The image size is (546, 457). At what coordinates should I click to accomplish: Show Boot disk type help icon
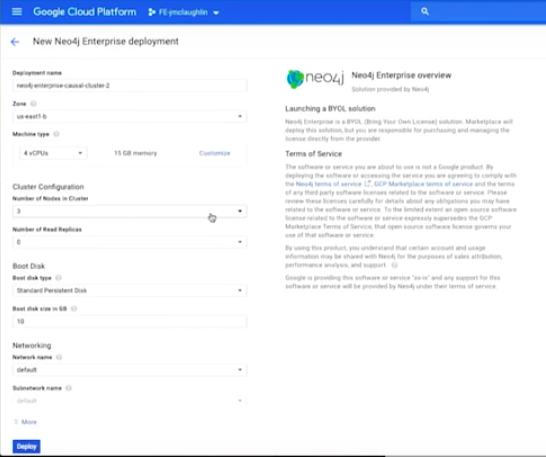[x=58, y=278]
